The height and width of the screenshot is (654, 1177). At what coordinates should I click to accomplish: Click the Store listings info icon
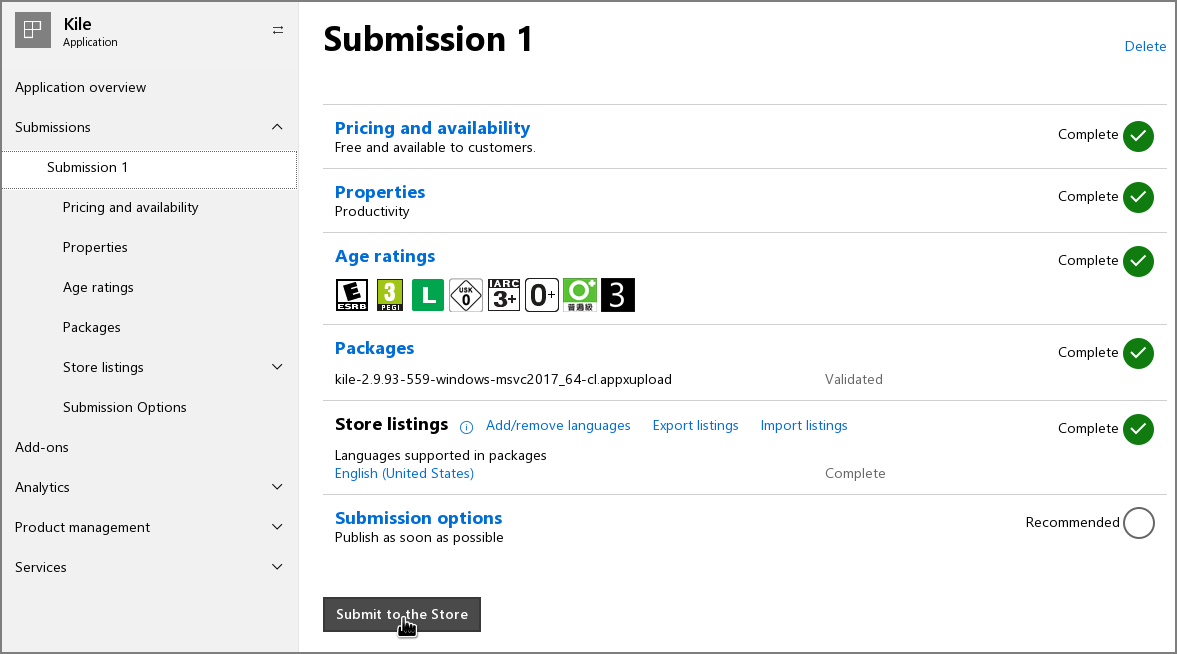(466, 427)
